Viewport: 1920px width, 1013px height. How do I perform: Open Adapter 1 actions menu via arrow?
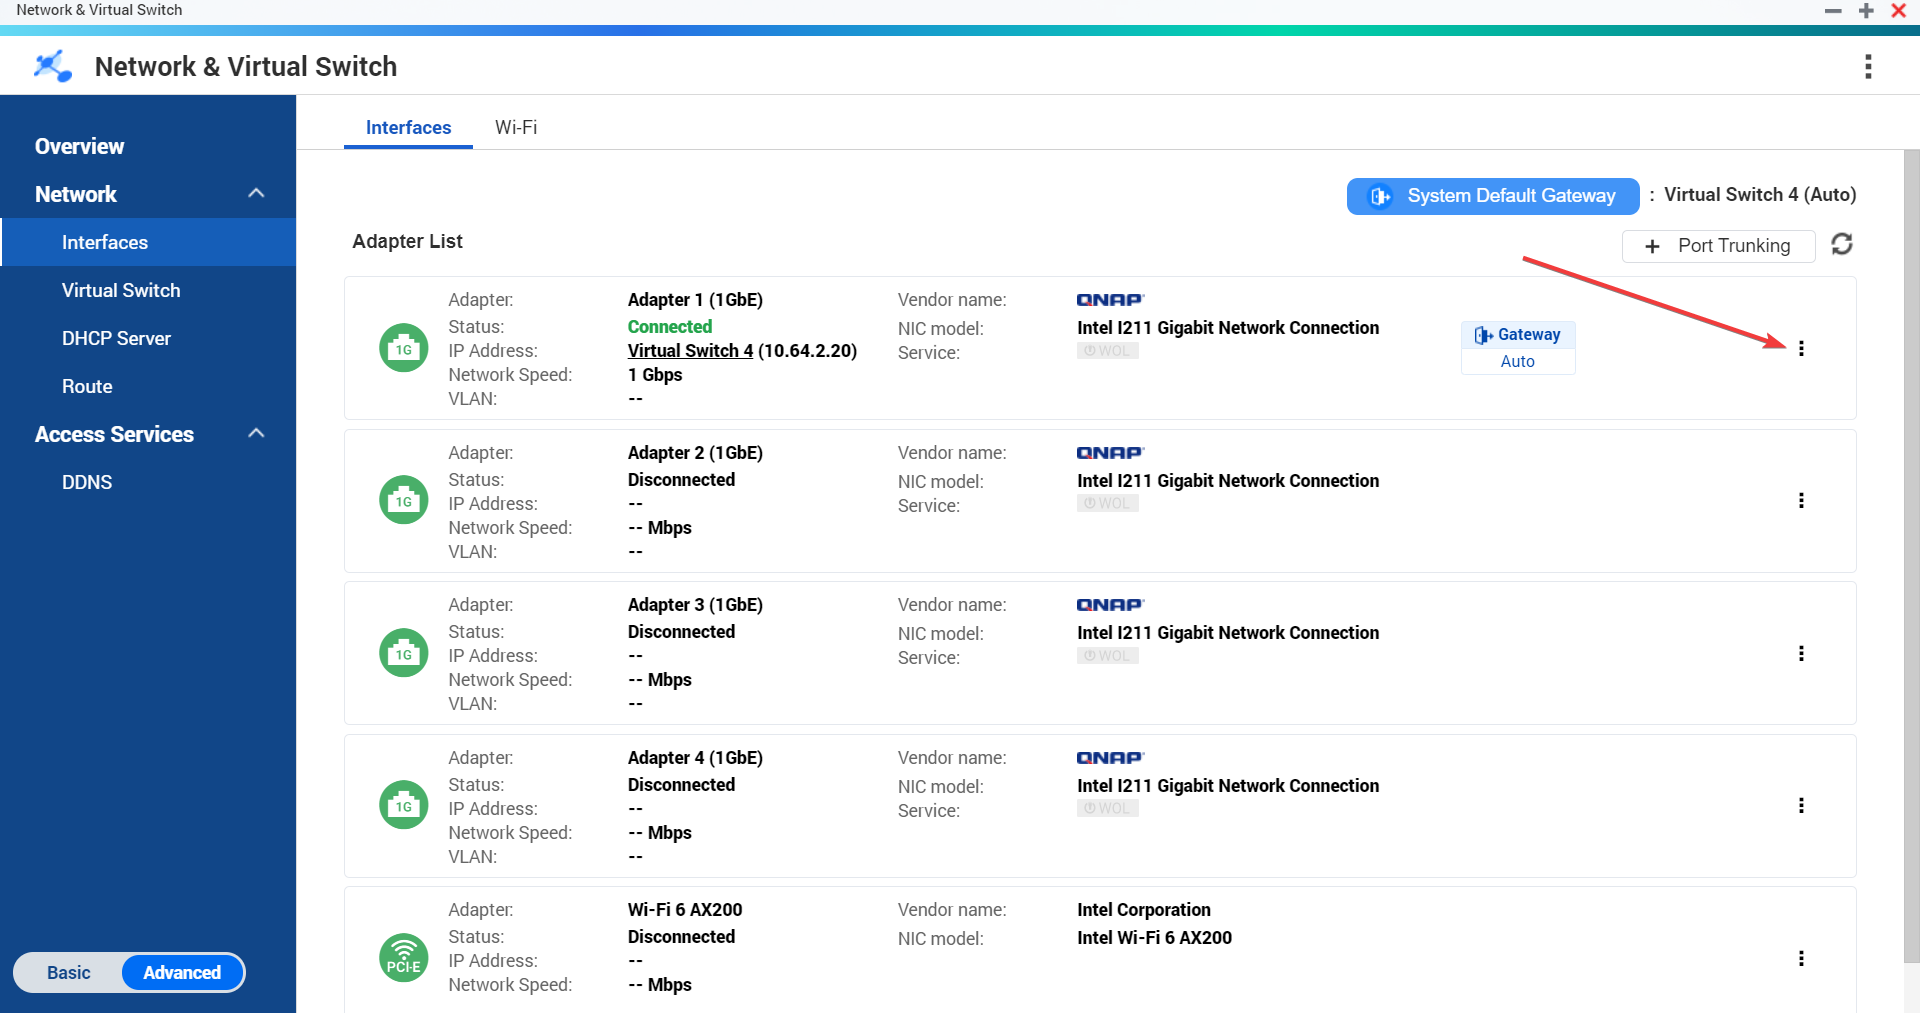1801,348
